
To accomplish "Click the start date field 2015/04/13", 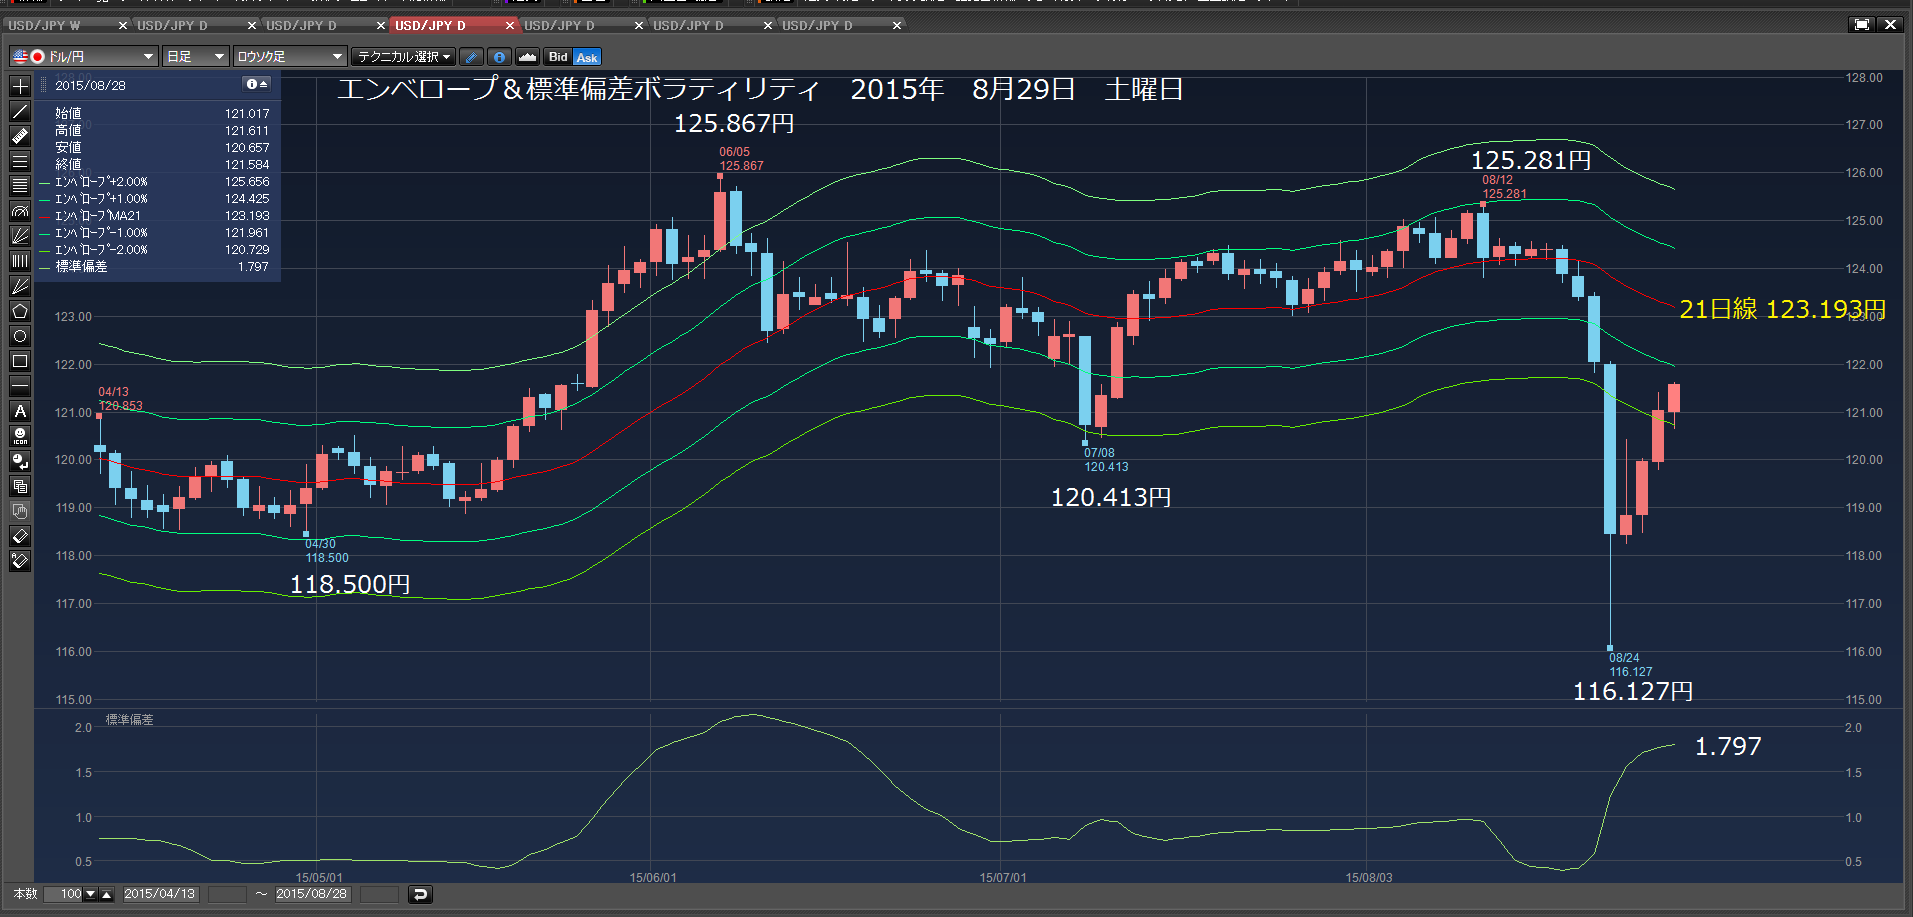I will (x=160, y=894).
